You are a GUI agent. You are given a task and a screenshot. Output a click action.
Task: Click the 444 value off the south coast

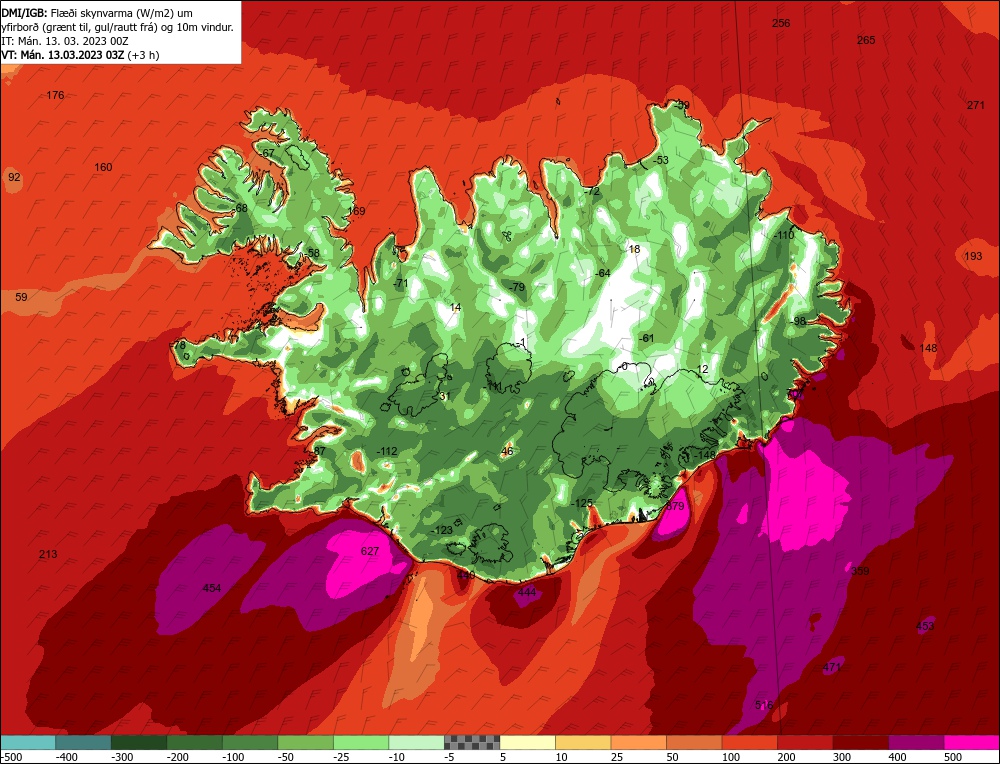[x=527, y=592]
